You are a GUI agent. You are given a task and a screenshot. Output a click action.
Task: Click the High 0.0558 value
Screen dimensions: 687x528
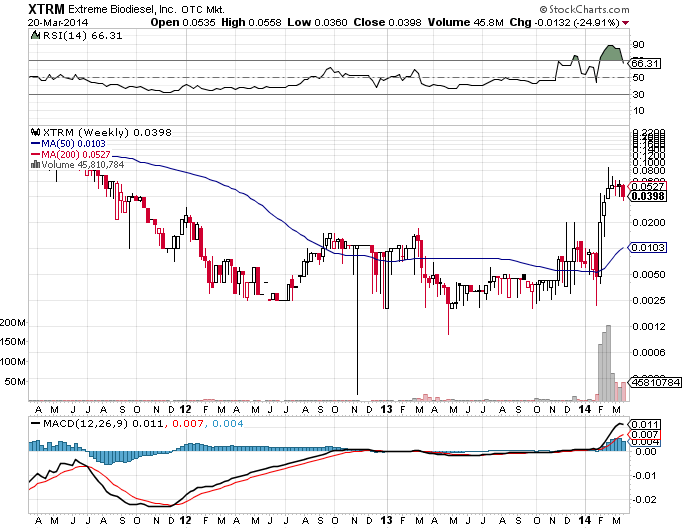251,22
